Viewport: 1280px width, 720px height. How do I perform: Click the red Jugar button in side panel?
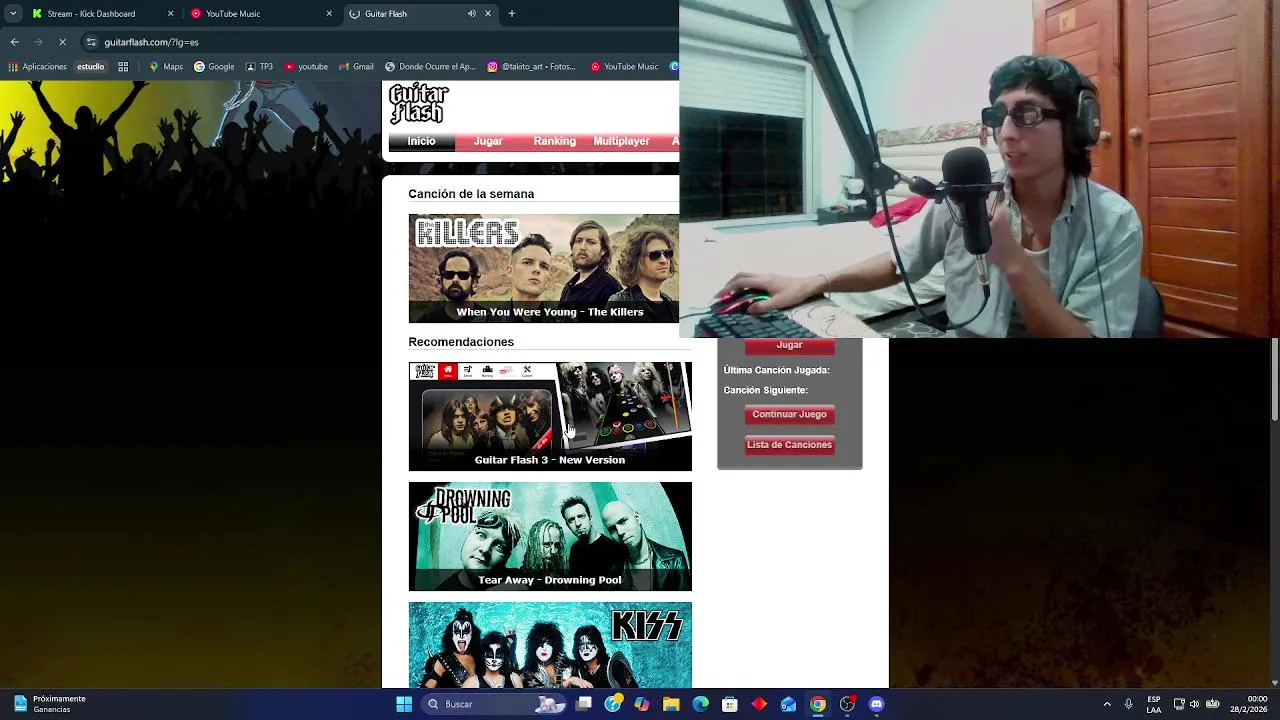coord(789,345)
